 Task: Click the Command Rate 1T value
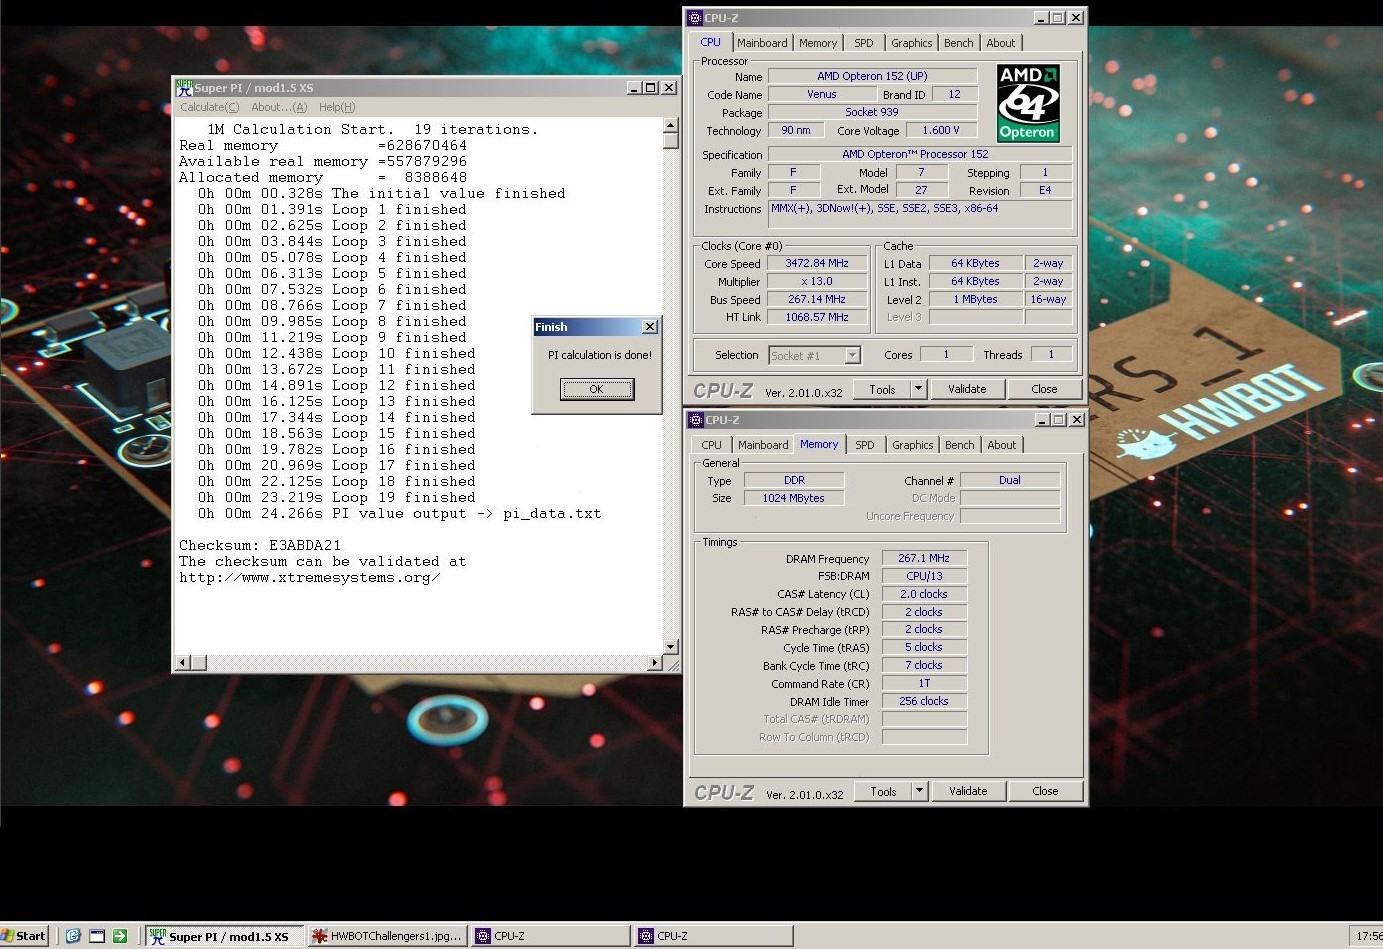[x=924, y=684]
